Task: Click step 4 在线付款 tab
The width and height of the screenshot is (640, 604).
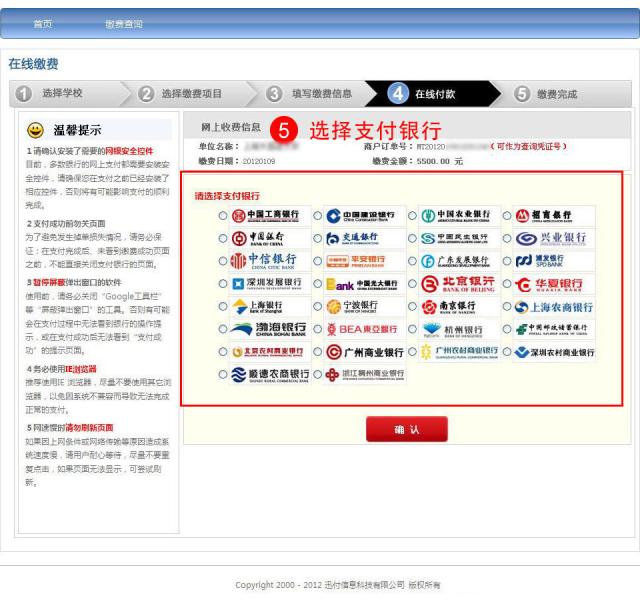Action: (433, 93)
